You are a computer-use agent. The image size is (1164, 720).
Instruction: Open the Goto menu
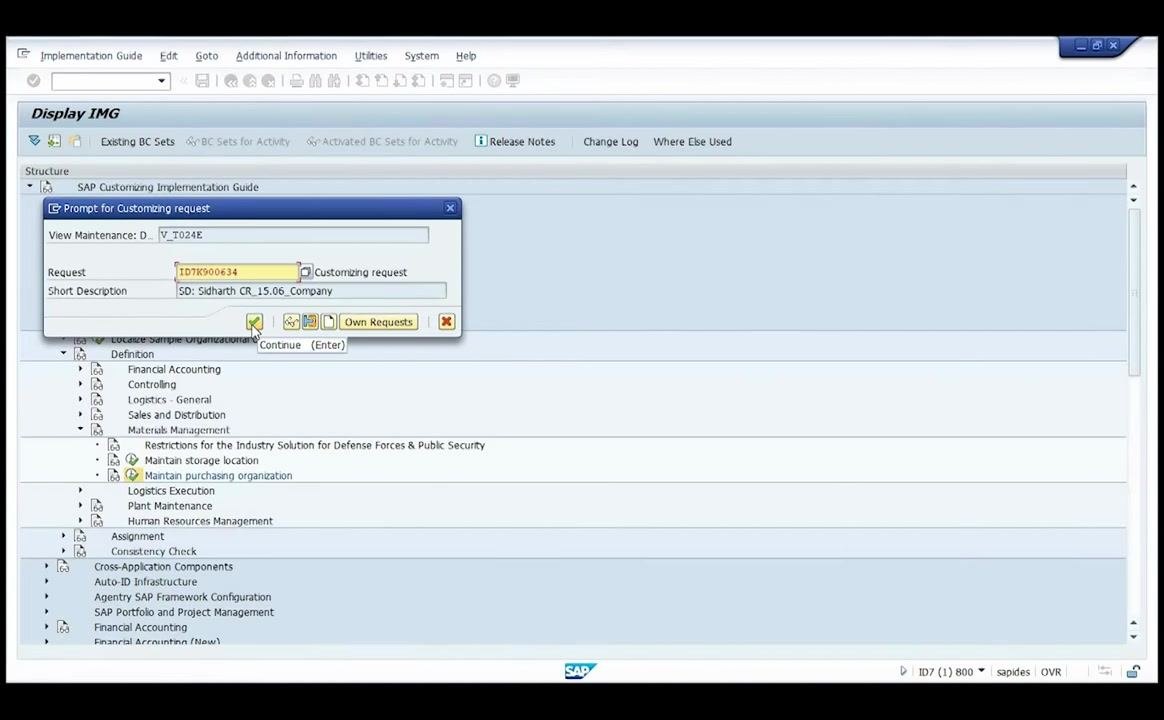click(206, 56)
